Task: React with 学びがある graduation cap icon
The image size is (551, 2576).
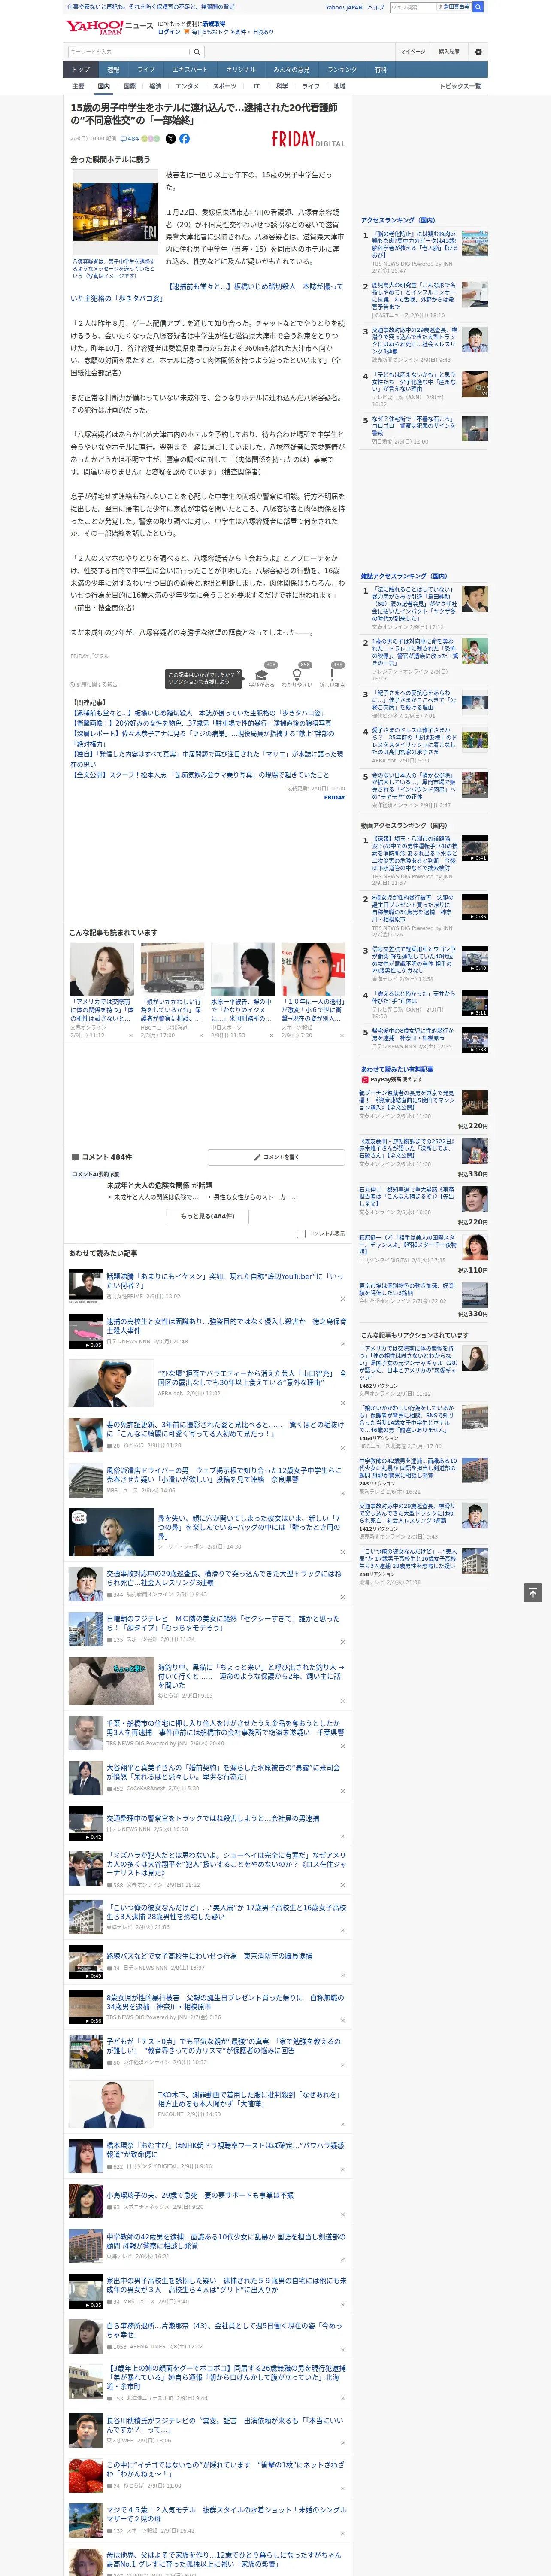Action: point(262,675)
